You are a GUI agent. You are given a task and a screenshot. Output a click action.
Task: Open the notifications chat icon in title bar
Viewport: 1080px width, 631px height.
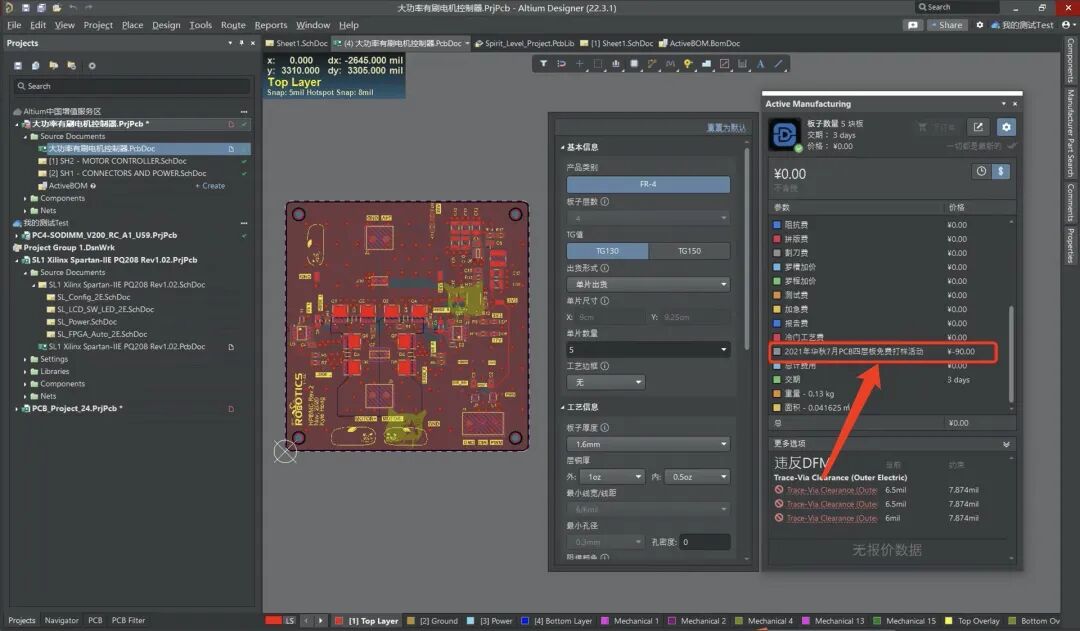coord(913,25)
